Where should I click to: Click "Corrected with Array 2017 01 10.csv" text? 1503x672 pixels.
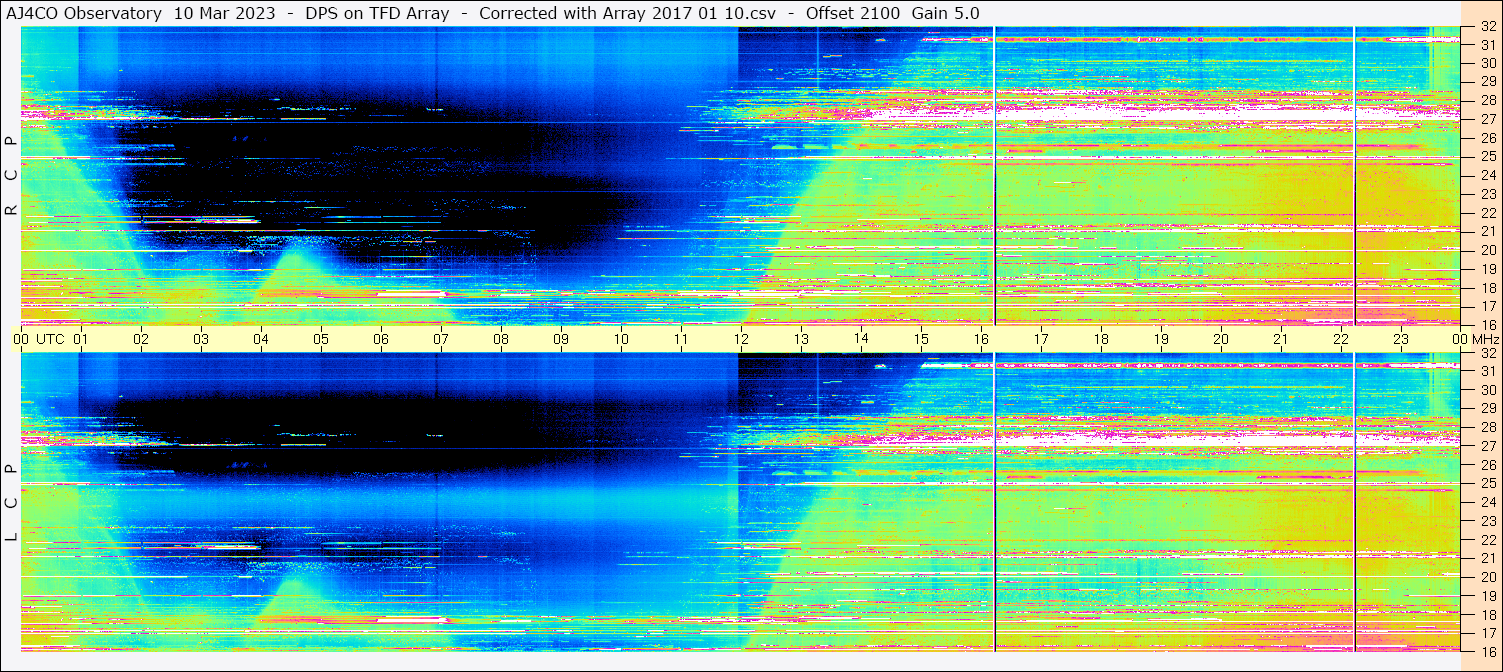click(x=628, y=13)
